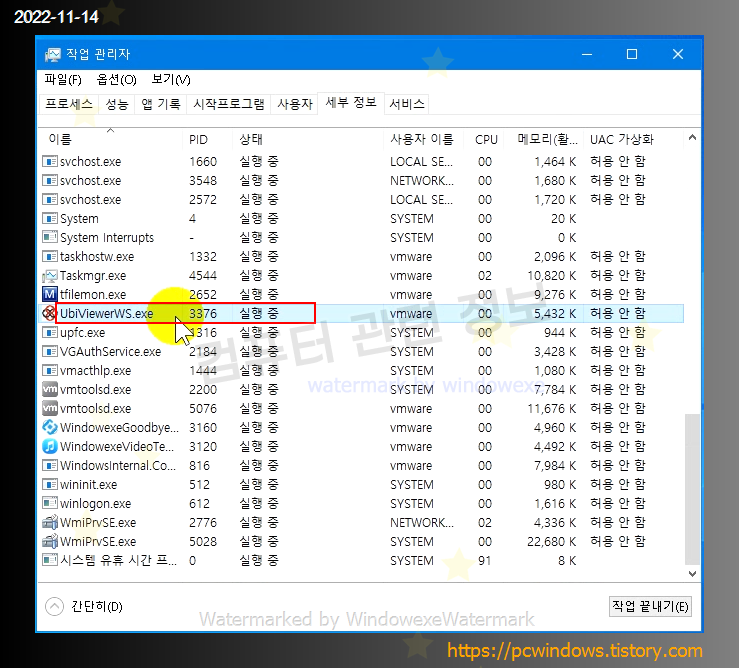Viewport: 739px width, 668px height.
Task: Click the WindowsInternal.Co... process icon
Action: pos(49,465)
